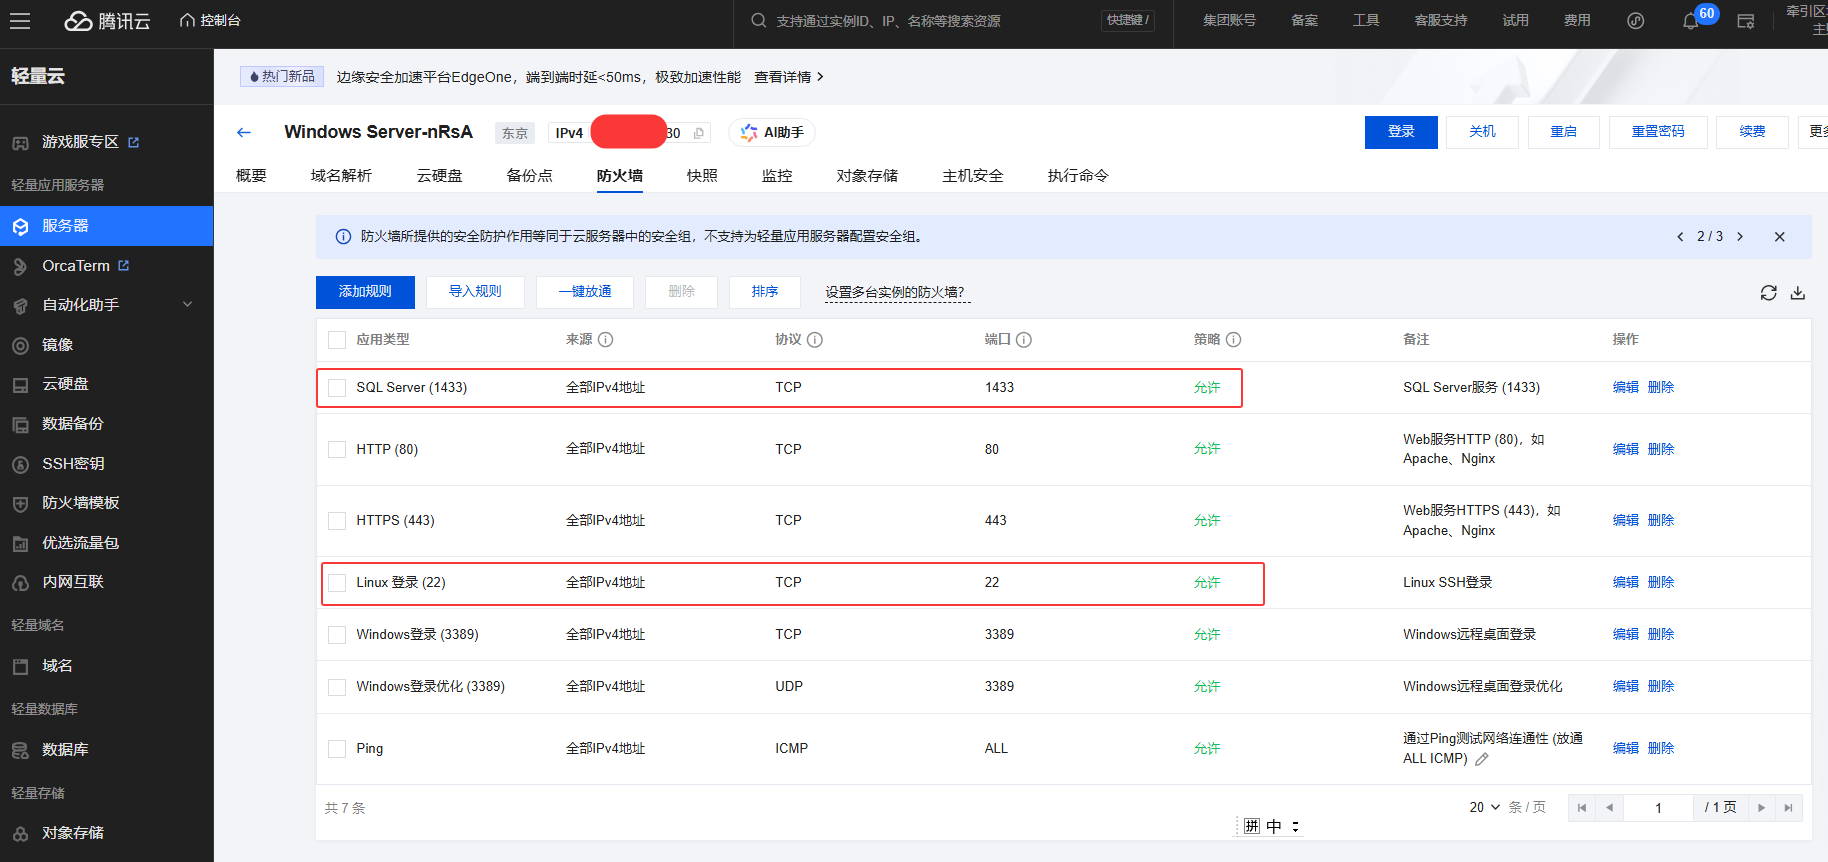Open the 20 条/页 page size dropdown
The height and width of the screenshot is (862, 1828).
[1485, 807]
